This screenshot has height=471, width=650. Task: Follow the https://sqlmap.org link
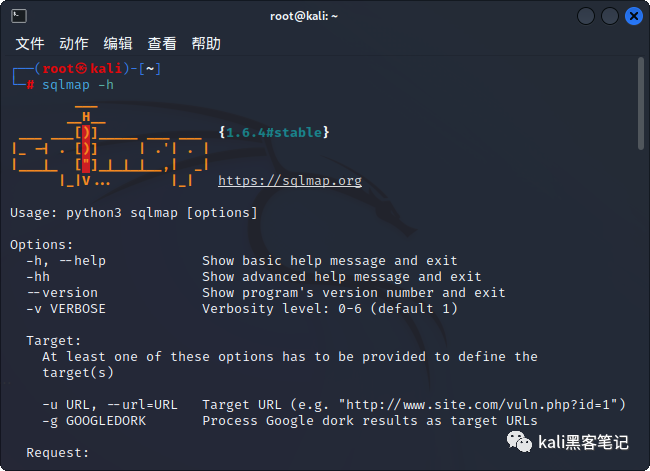(x=290, y=181)
